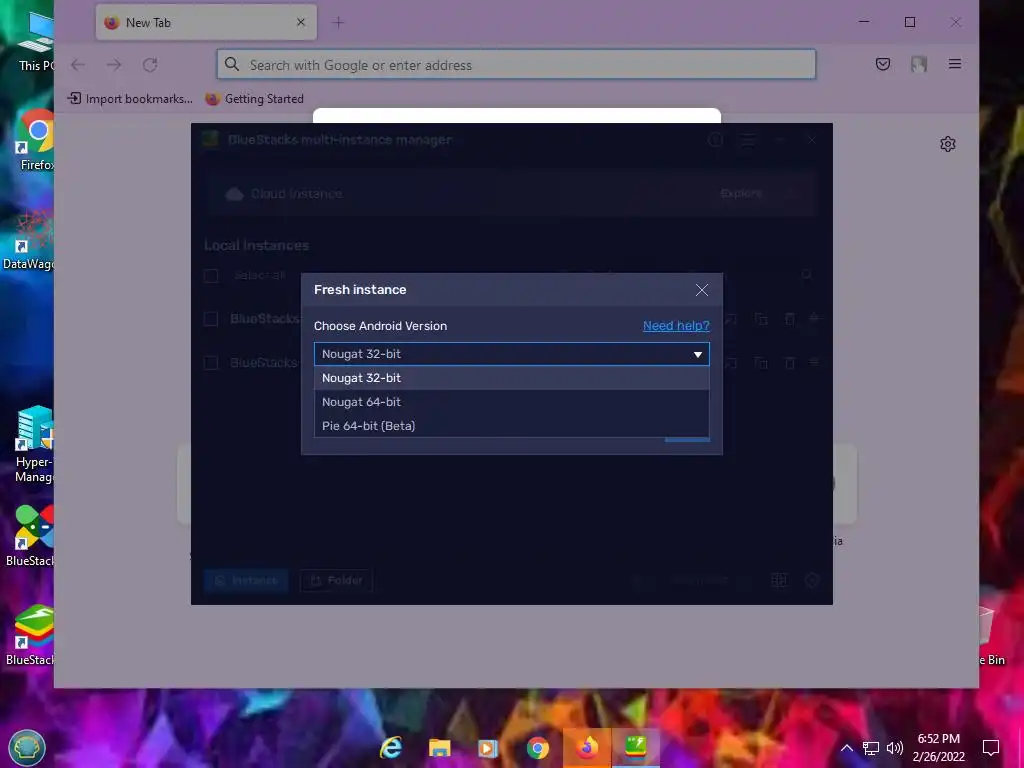This screenshot has height=768, width=1024.
Task: Open BlueStacks stacked-layers desktop shortcut
Action: (x=30, y=635)
